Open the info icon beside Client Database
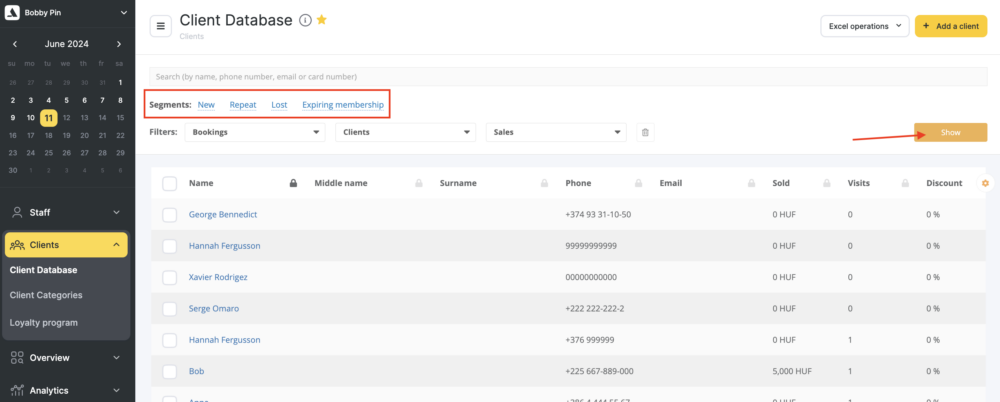 click(x=305, y=20)
